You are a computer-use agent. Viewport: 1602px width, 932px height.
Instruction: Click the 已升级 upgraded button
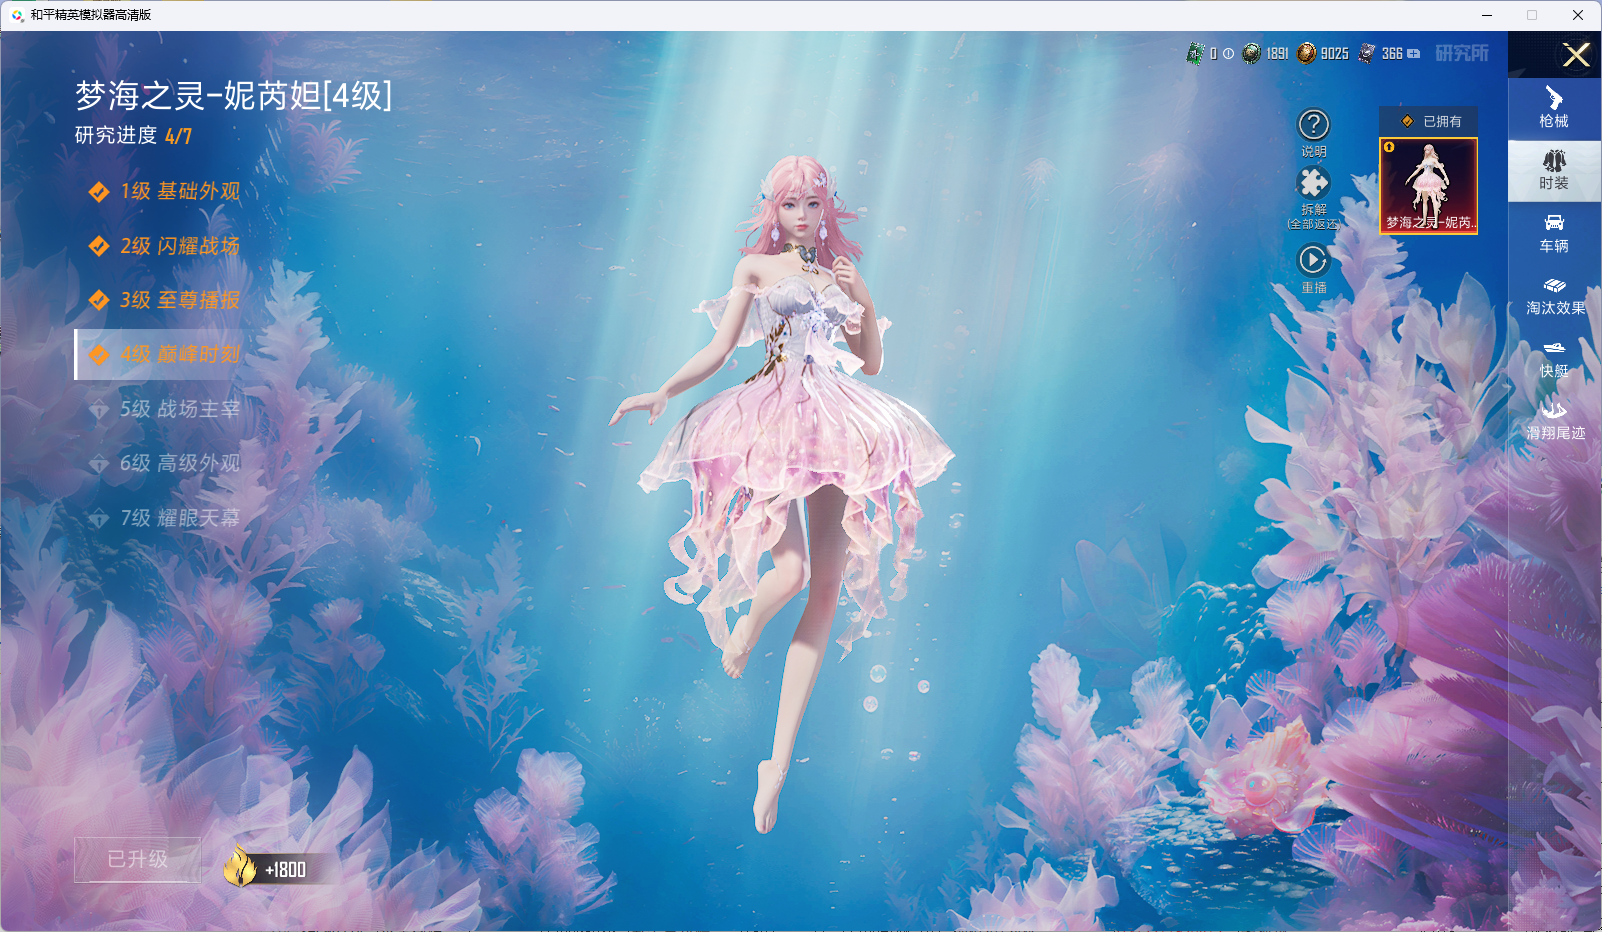(x=138, y=860)
